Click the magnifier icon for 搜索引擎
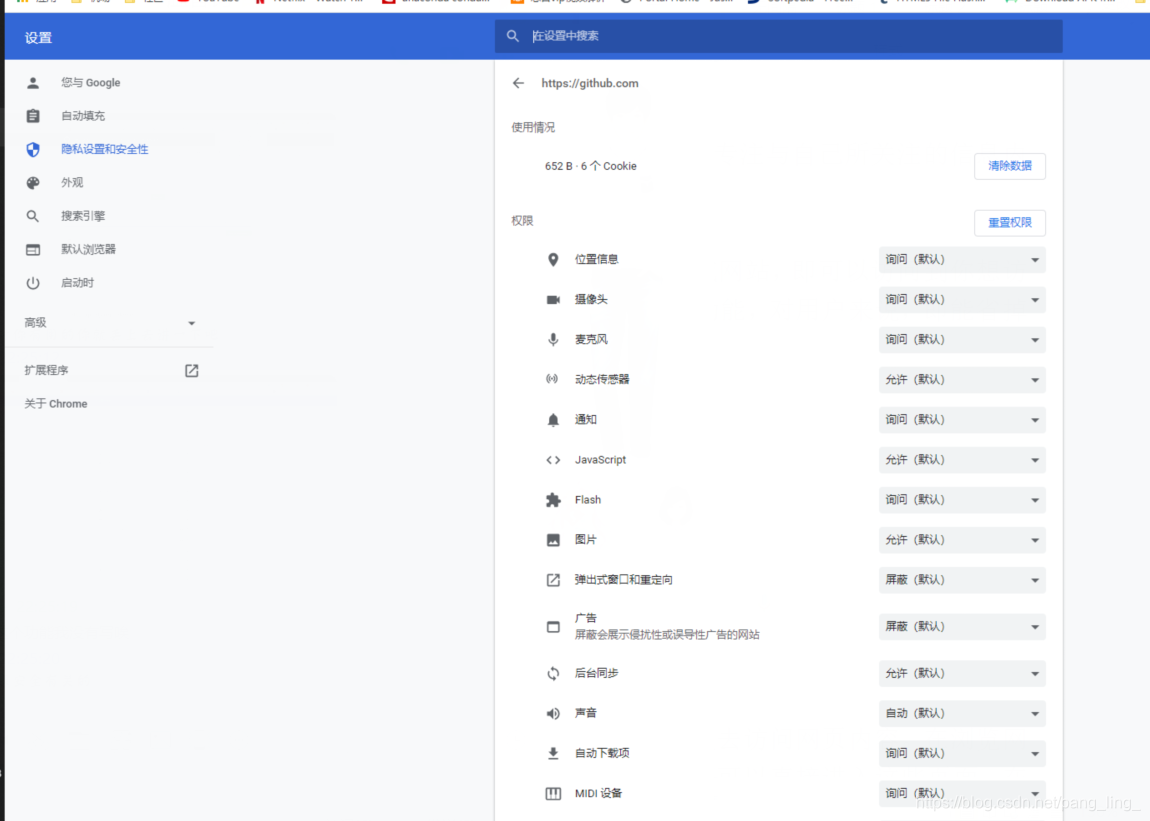The width and height of the screenshot is (1150, 821). (33, 216)
